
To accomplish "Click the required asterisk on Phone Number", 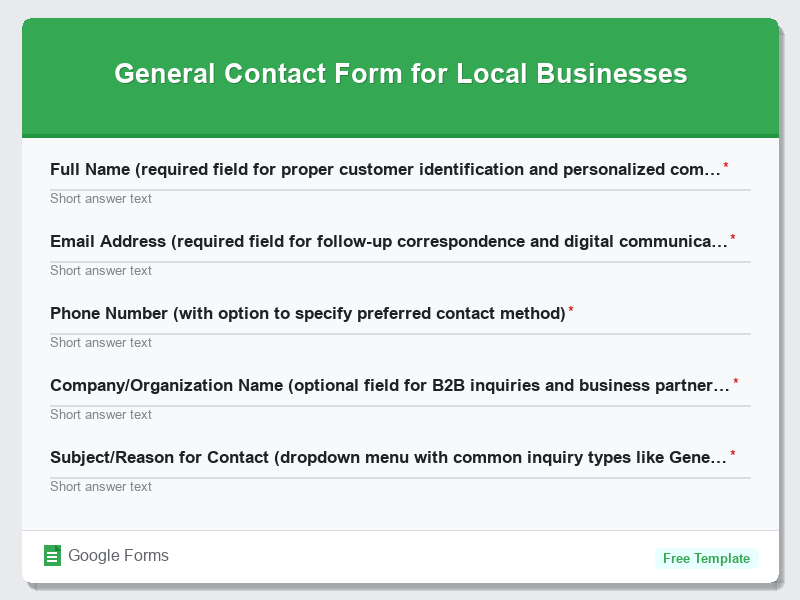I will point(571,309).
